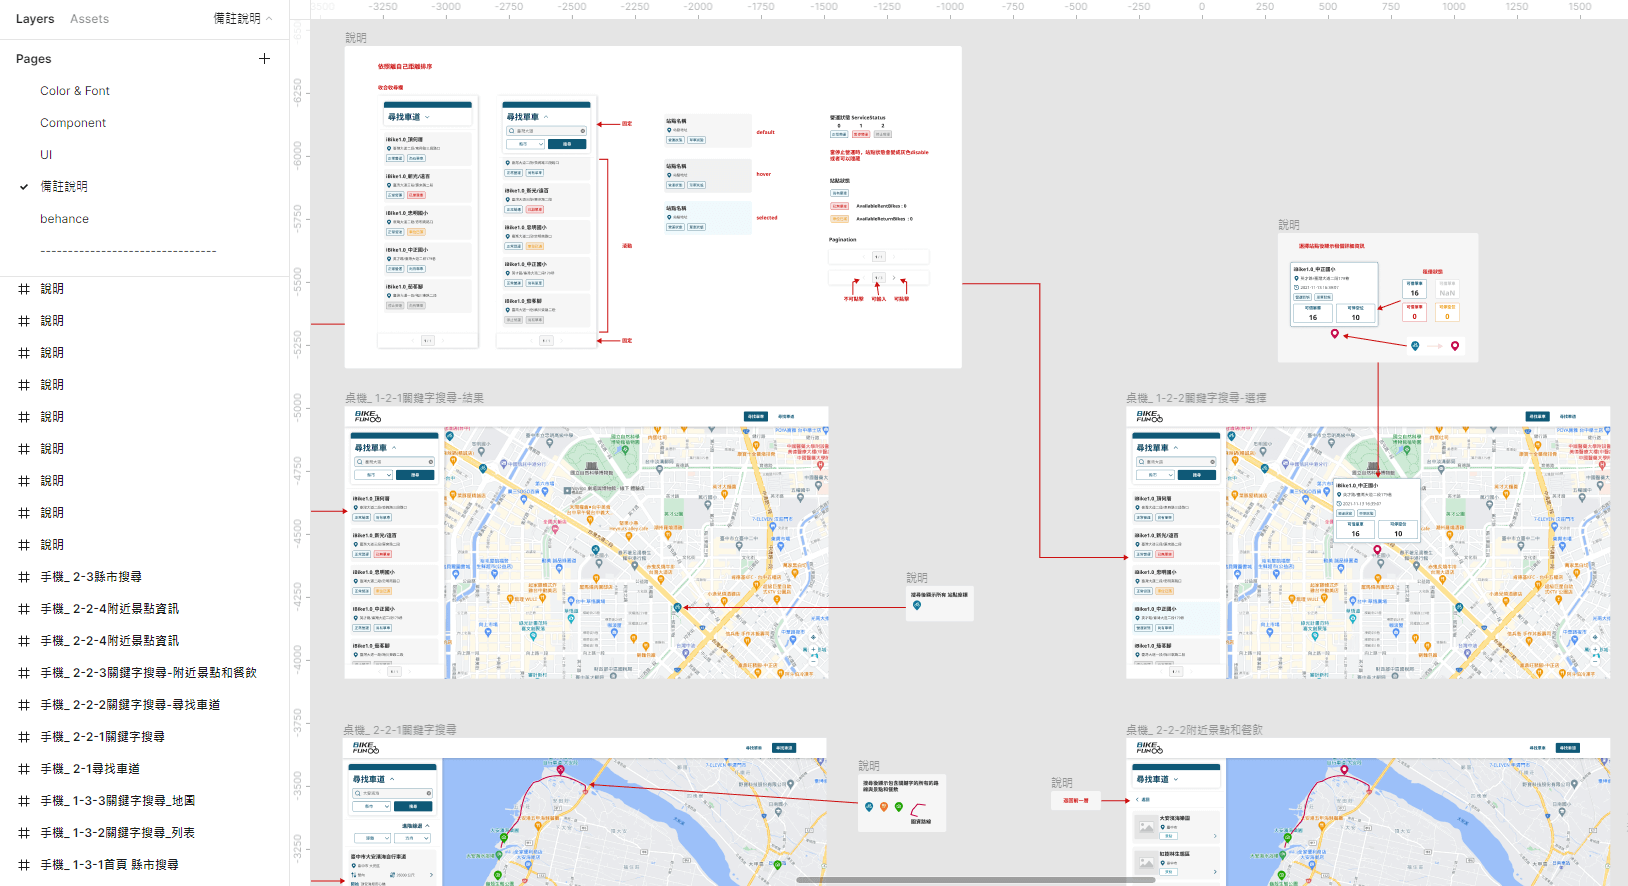Click frame icon beside 手機_2-2-3關鍵字搜尋-附近景點和餐飲

click(x=24, y=673)
